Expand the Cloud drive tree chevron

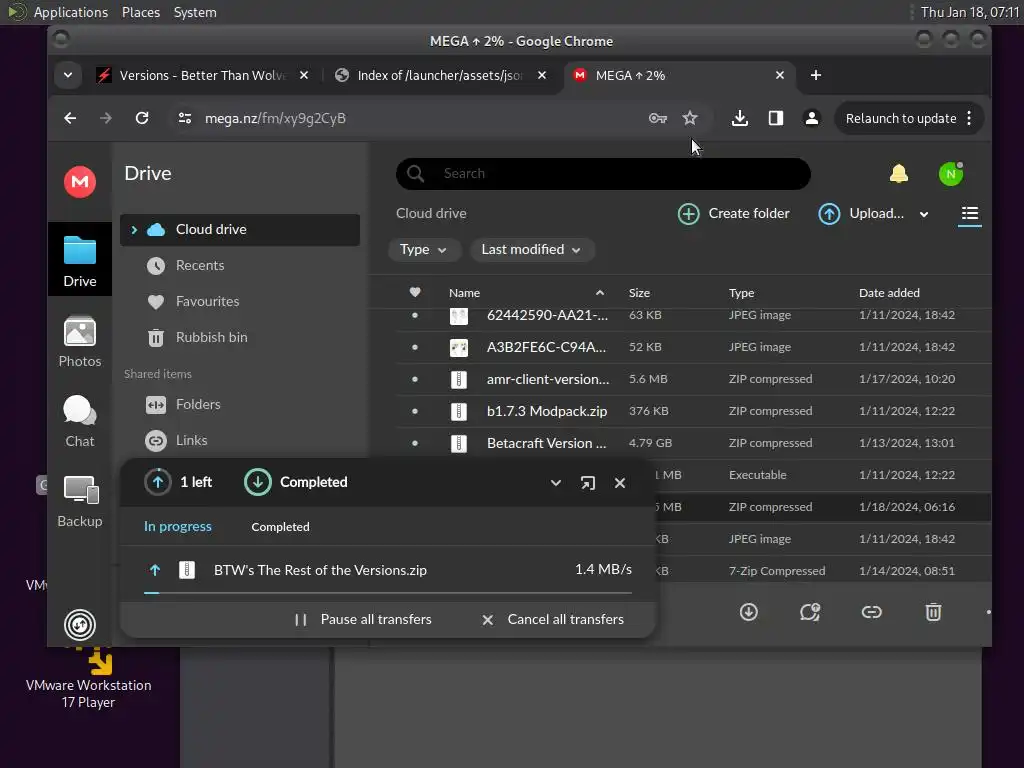pos(134,229)
